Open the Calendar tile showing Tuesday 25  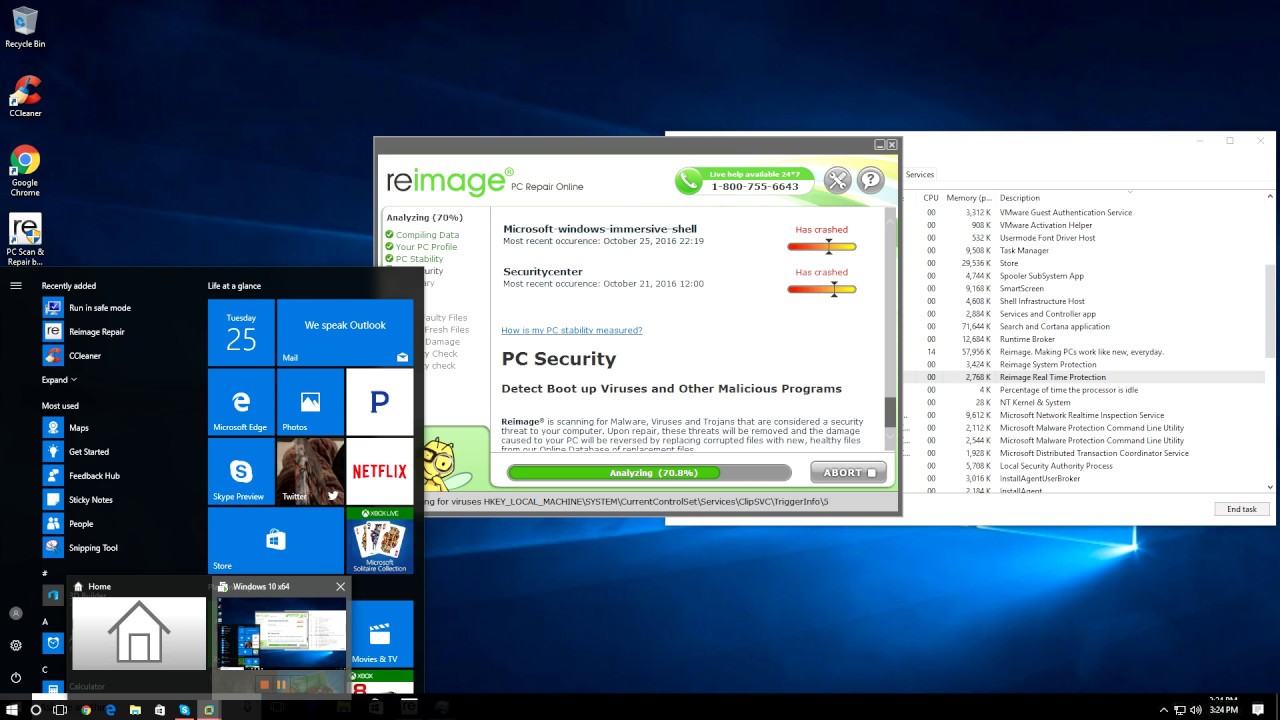(241, 332)
